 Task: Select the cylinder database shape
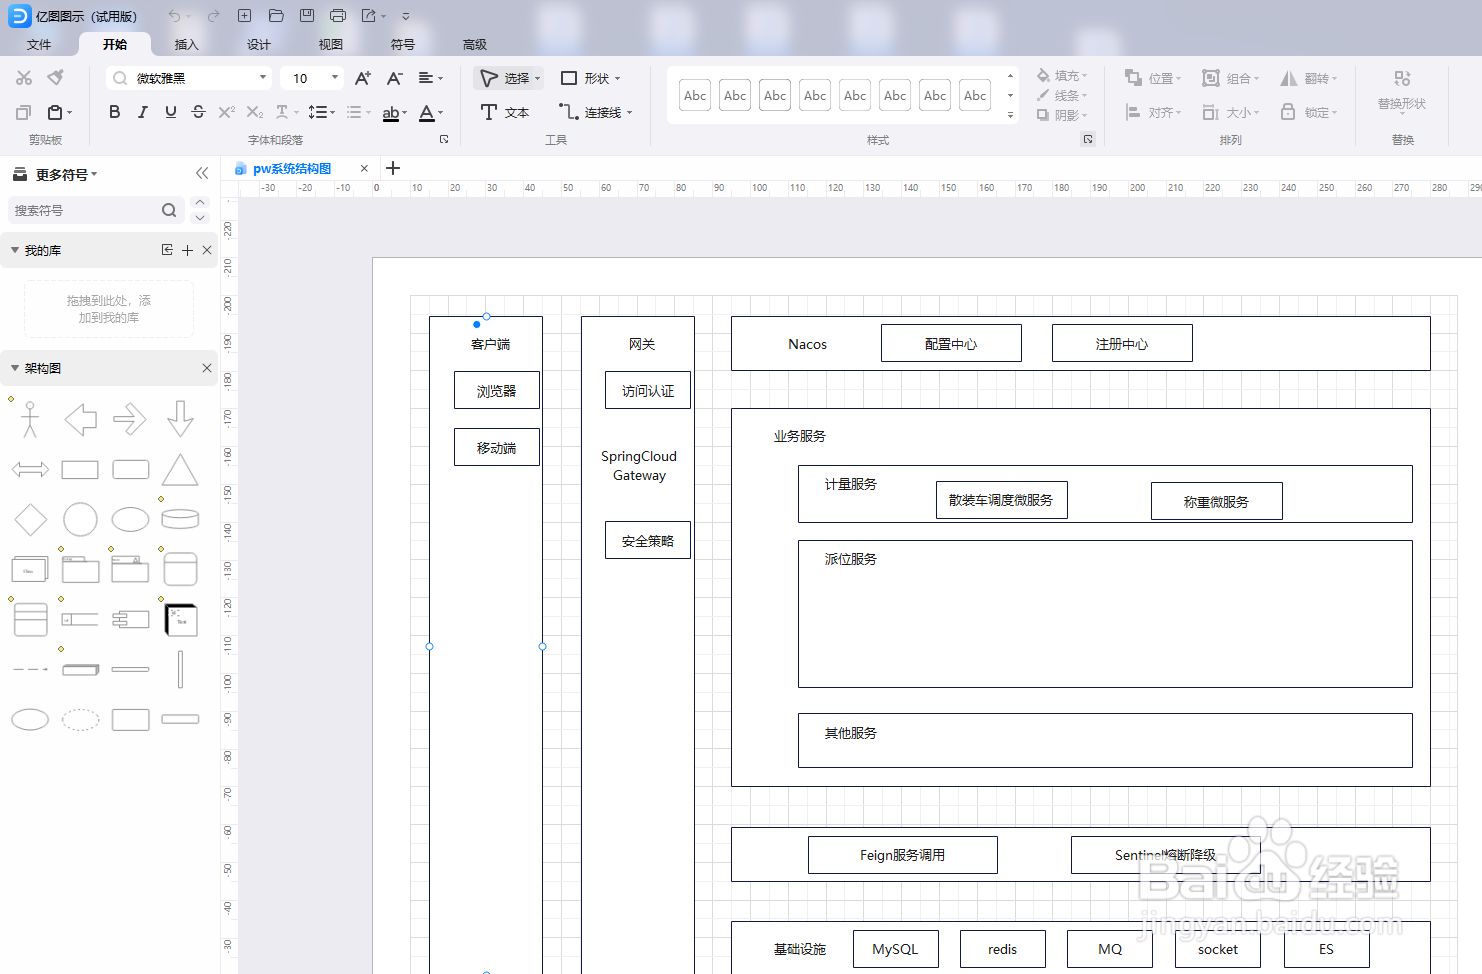point(180,519)
